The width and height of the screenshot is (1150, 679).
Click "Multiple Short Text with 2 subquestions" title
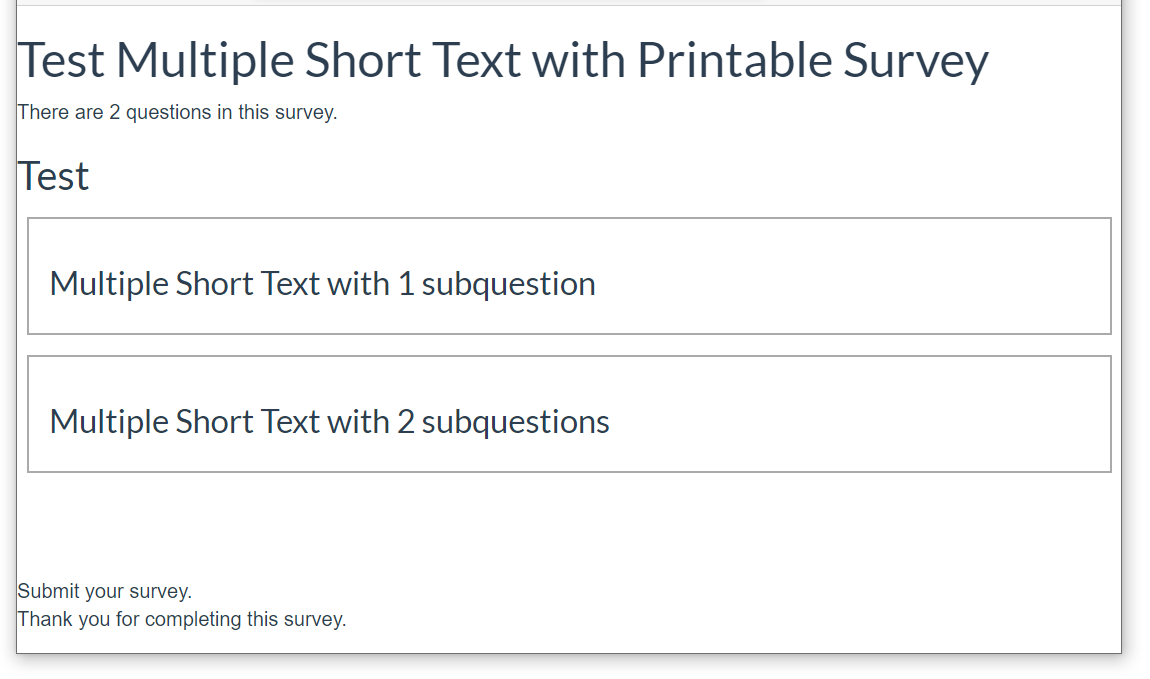click(x=329, y=422)
